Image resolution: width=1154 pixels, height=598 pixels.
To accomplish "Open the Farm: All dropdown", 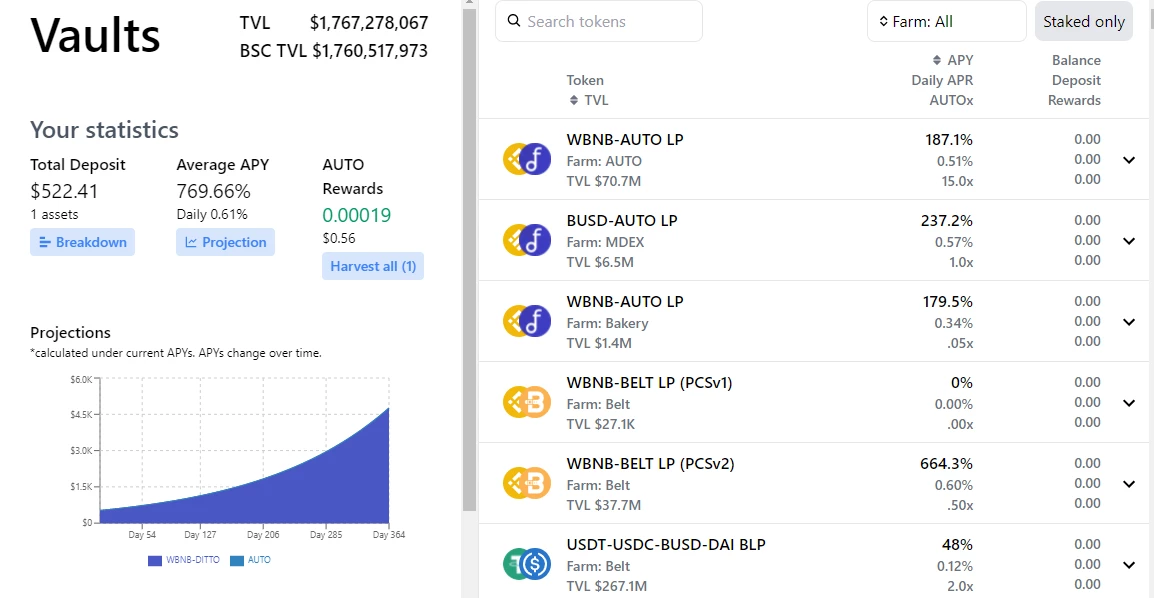I will [946, 21].
